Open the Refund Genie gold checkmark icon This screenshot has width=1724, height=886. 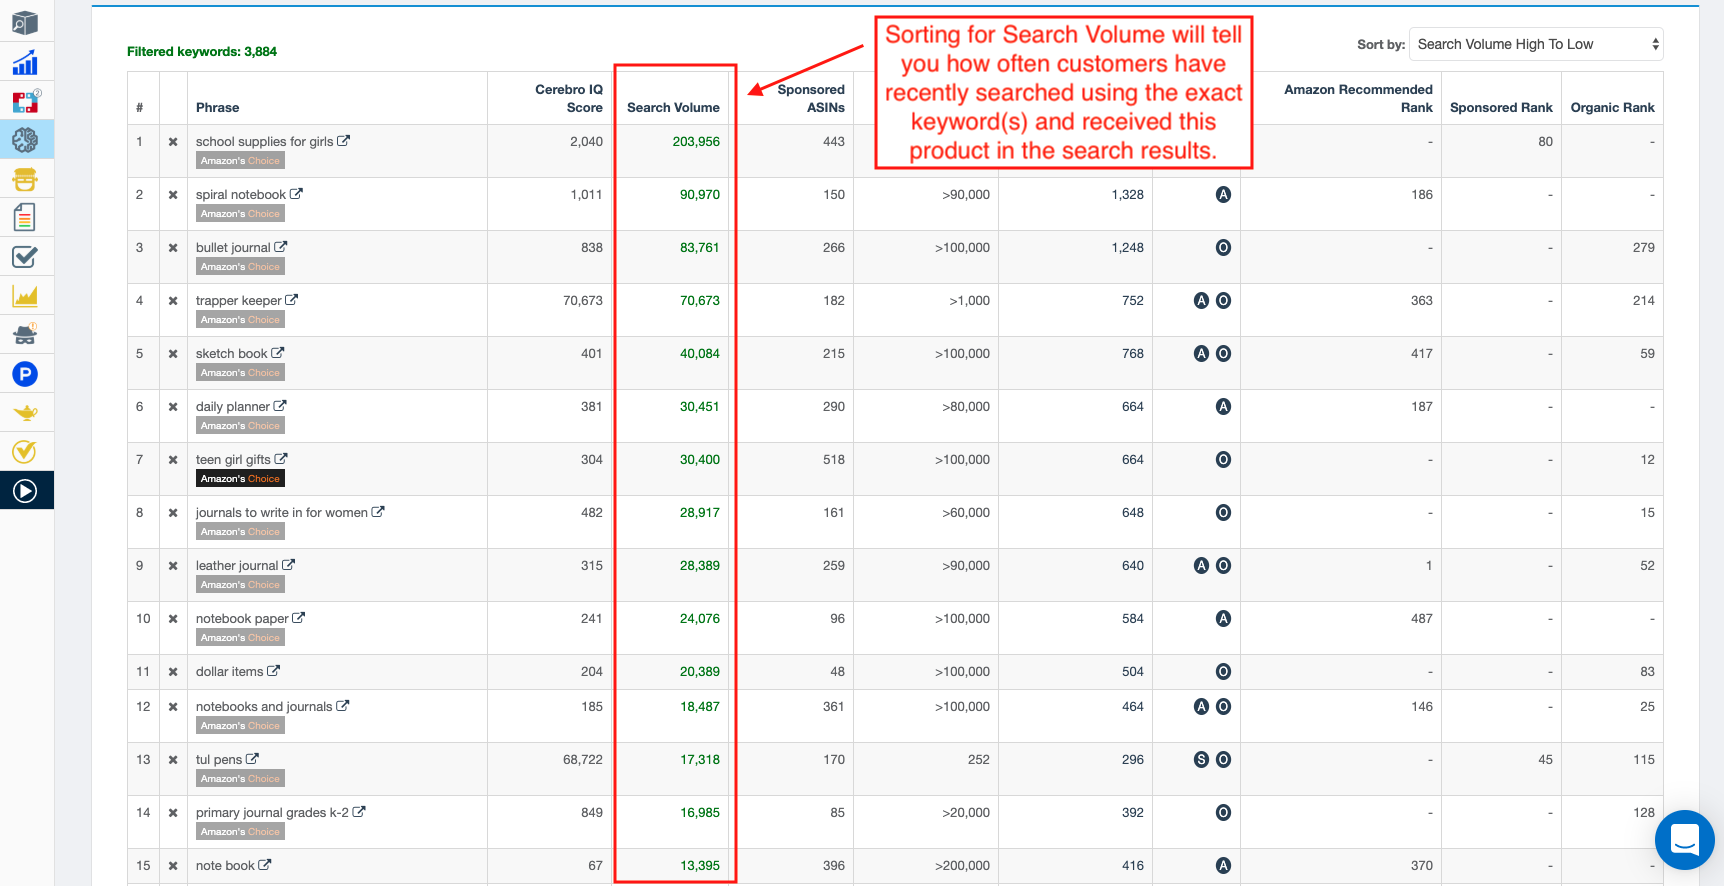tap(25, 452)
